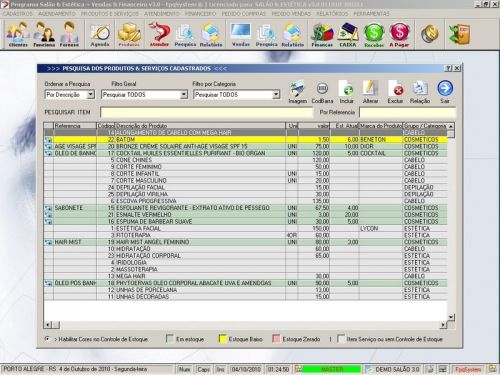The height and width of the screenshot is (375, 500).
Task: Open the PEDIDO COMPRAS menu
Action: (x=244, y=14)
